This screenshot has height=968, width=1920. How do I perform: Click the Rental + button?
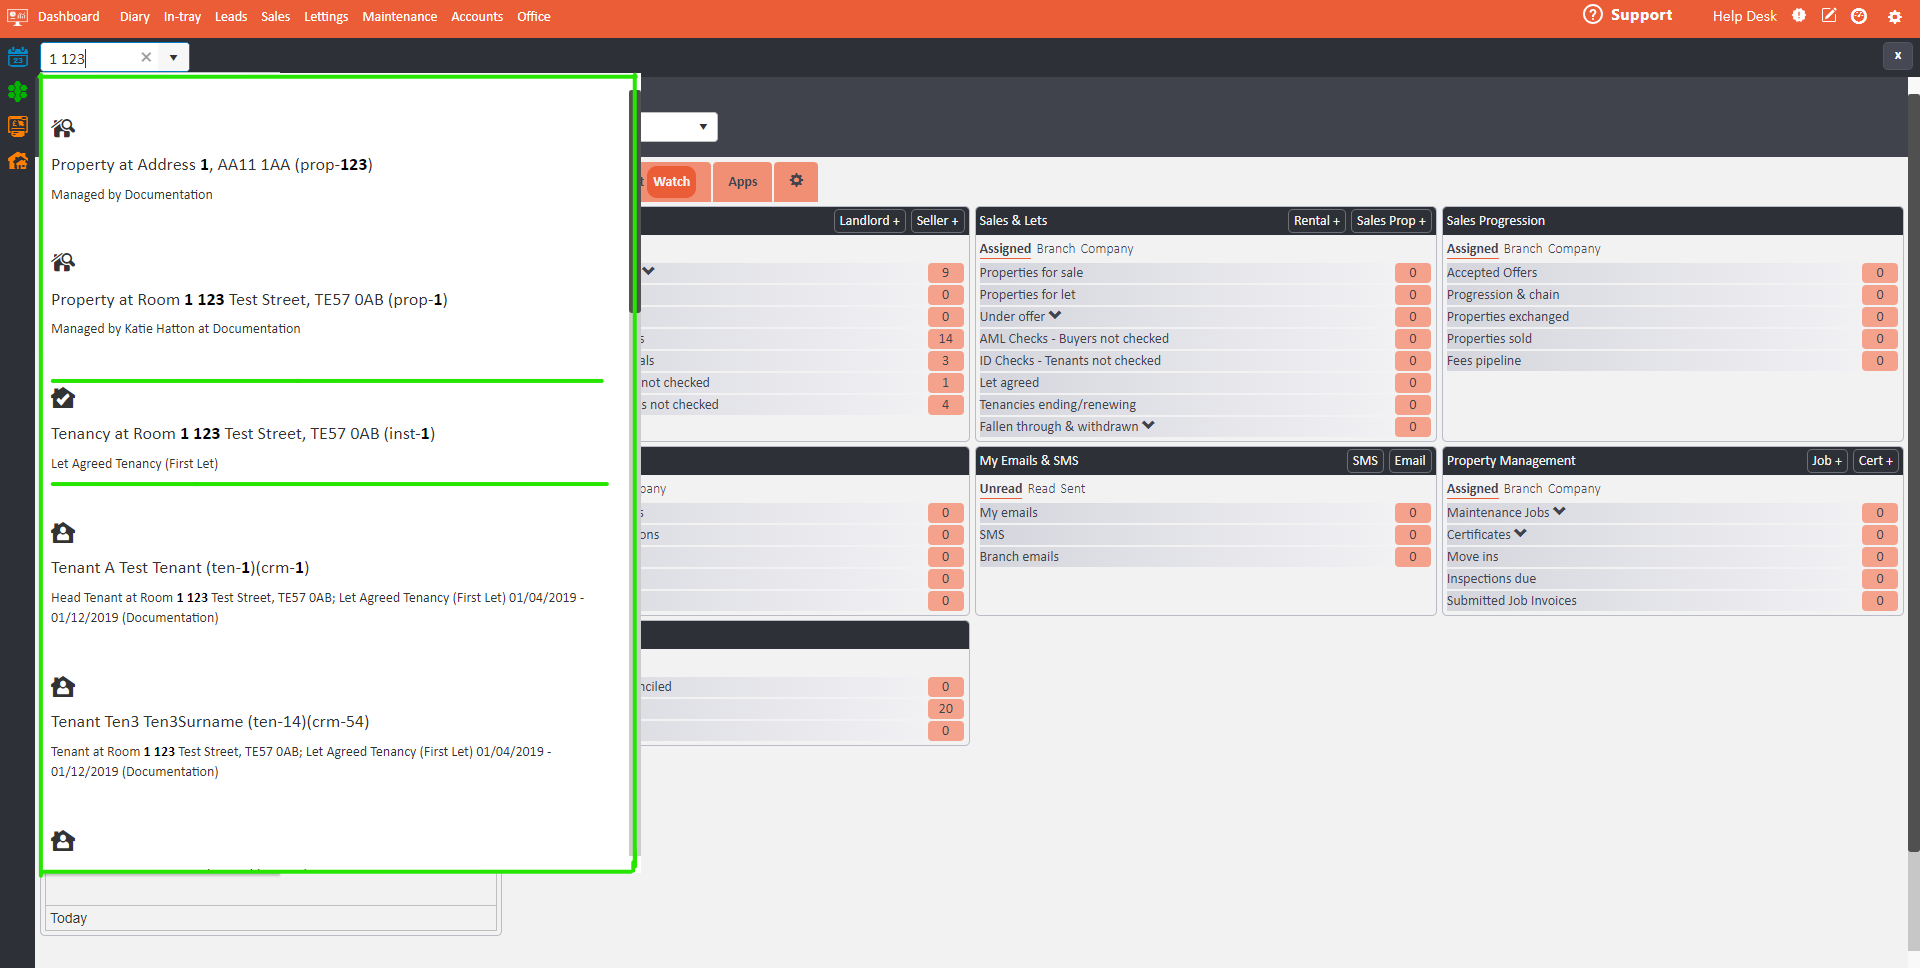pyautogui.click(x=1316, y=221)
